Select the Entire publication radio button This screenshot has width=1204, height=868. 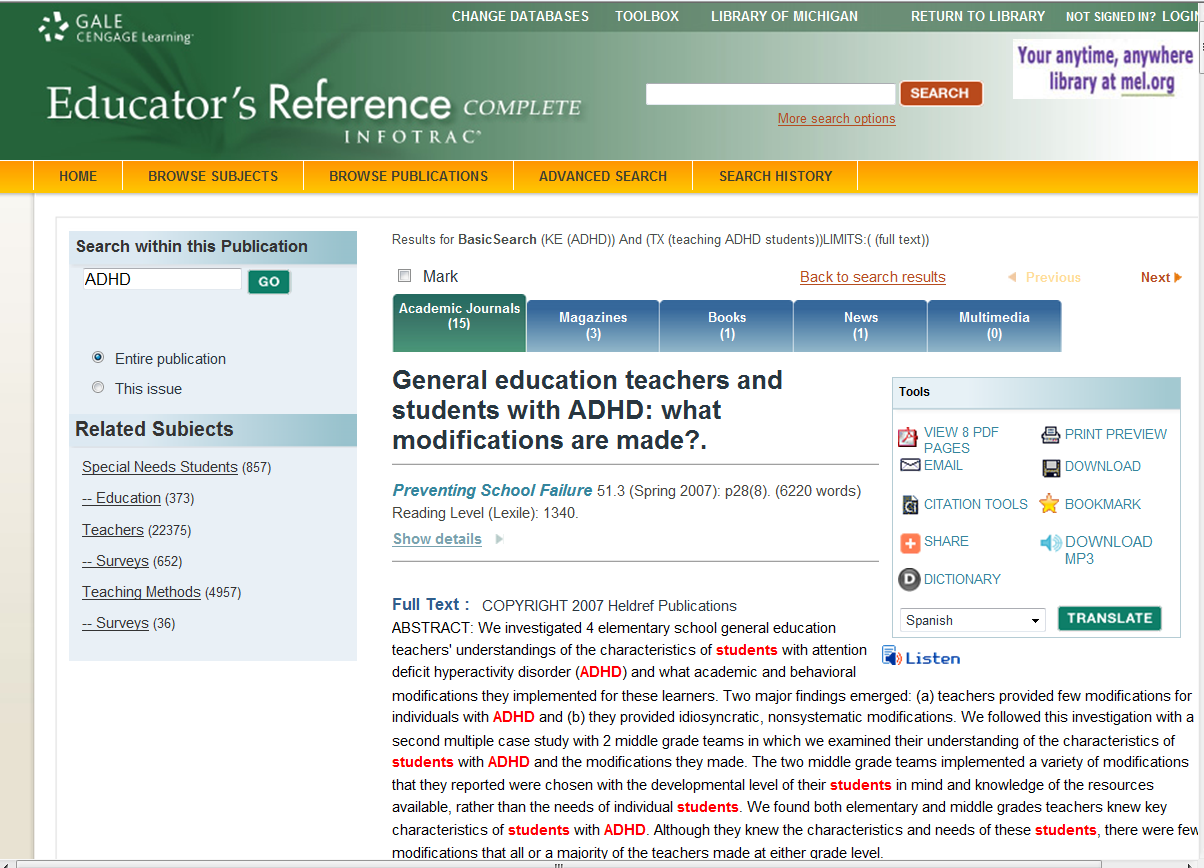click(98, 357)
